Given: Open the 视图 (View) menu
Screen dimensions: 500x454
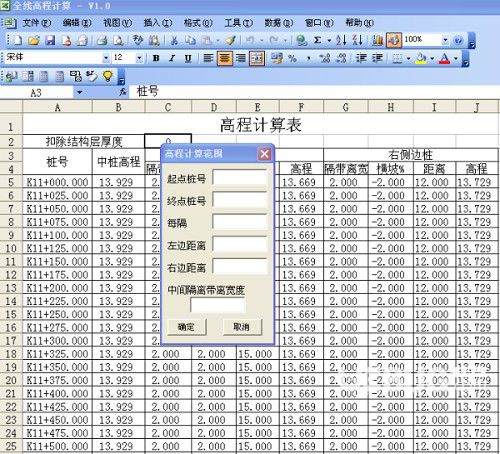Looking at the screenshot, I should click(x=117, y=23).
